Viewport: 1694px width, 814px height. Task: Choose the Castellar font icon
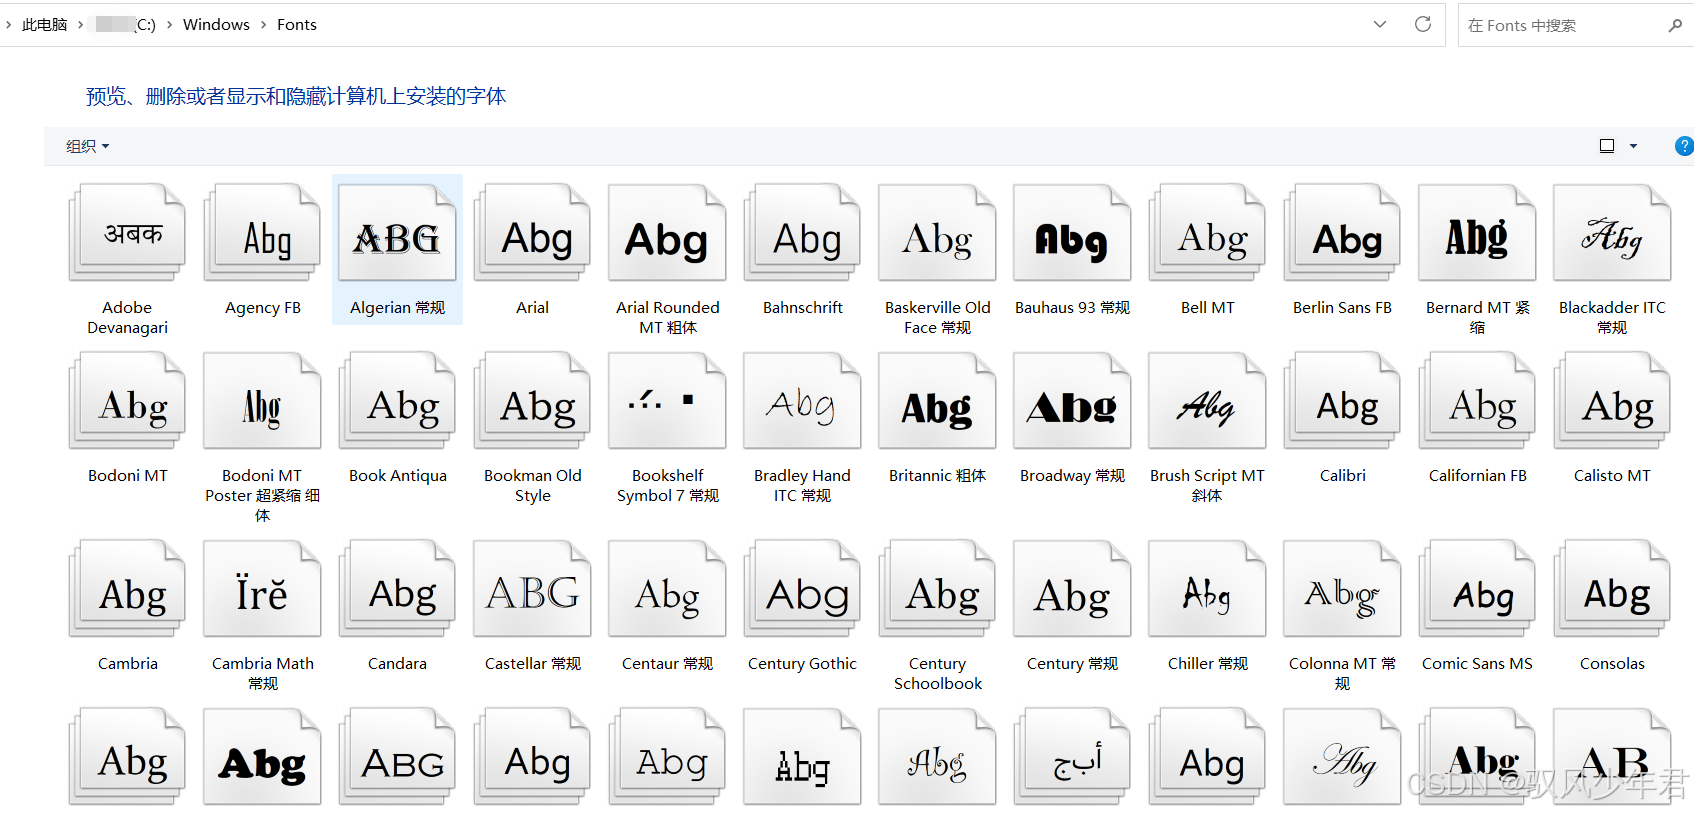click(x=532, y=588)
